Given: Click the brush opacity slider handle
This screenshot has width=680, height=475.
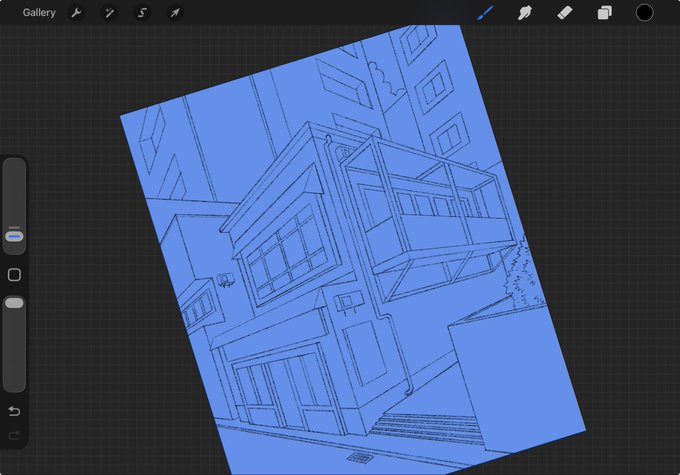Looking at the screenshot, I should (14, 303).
